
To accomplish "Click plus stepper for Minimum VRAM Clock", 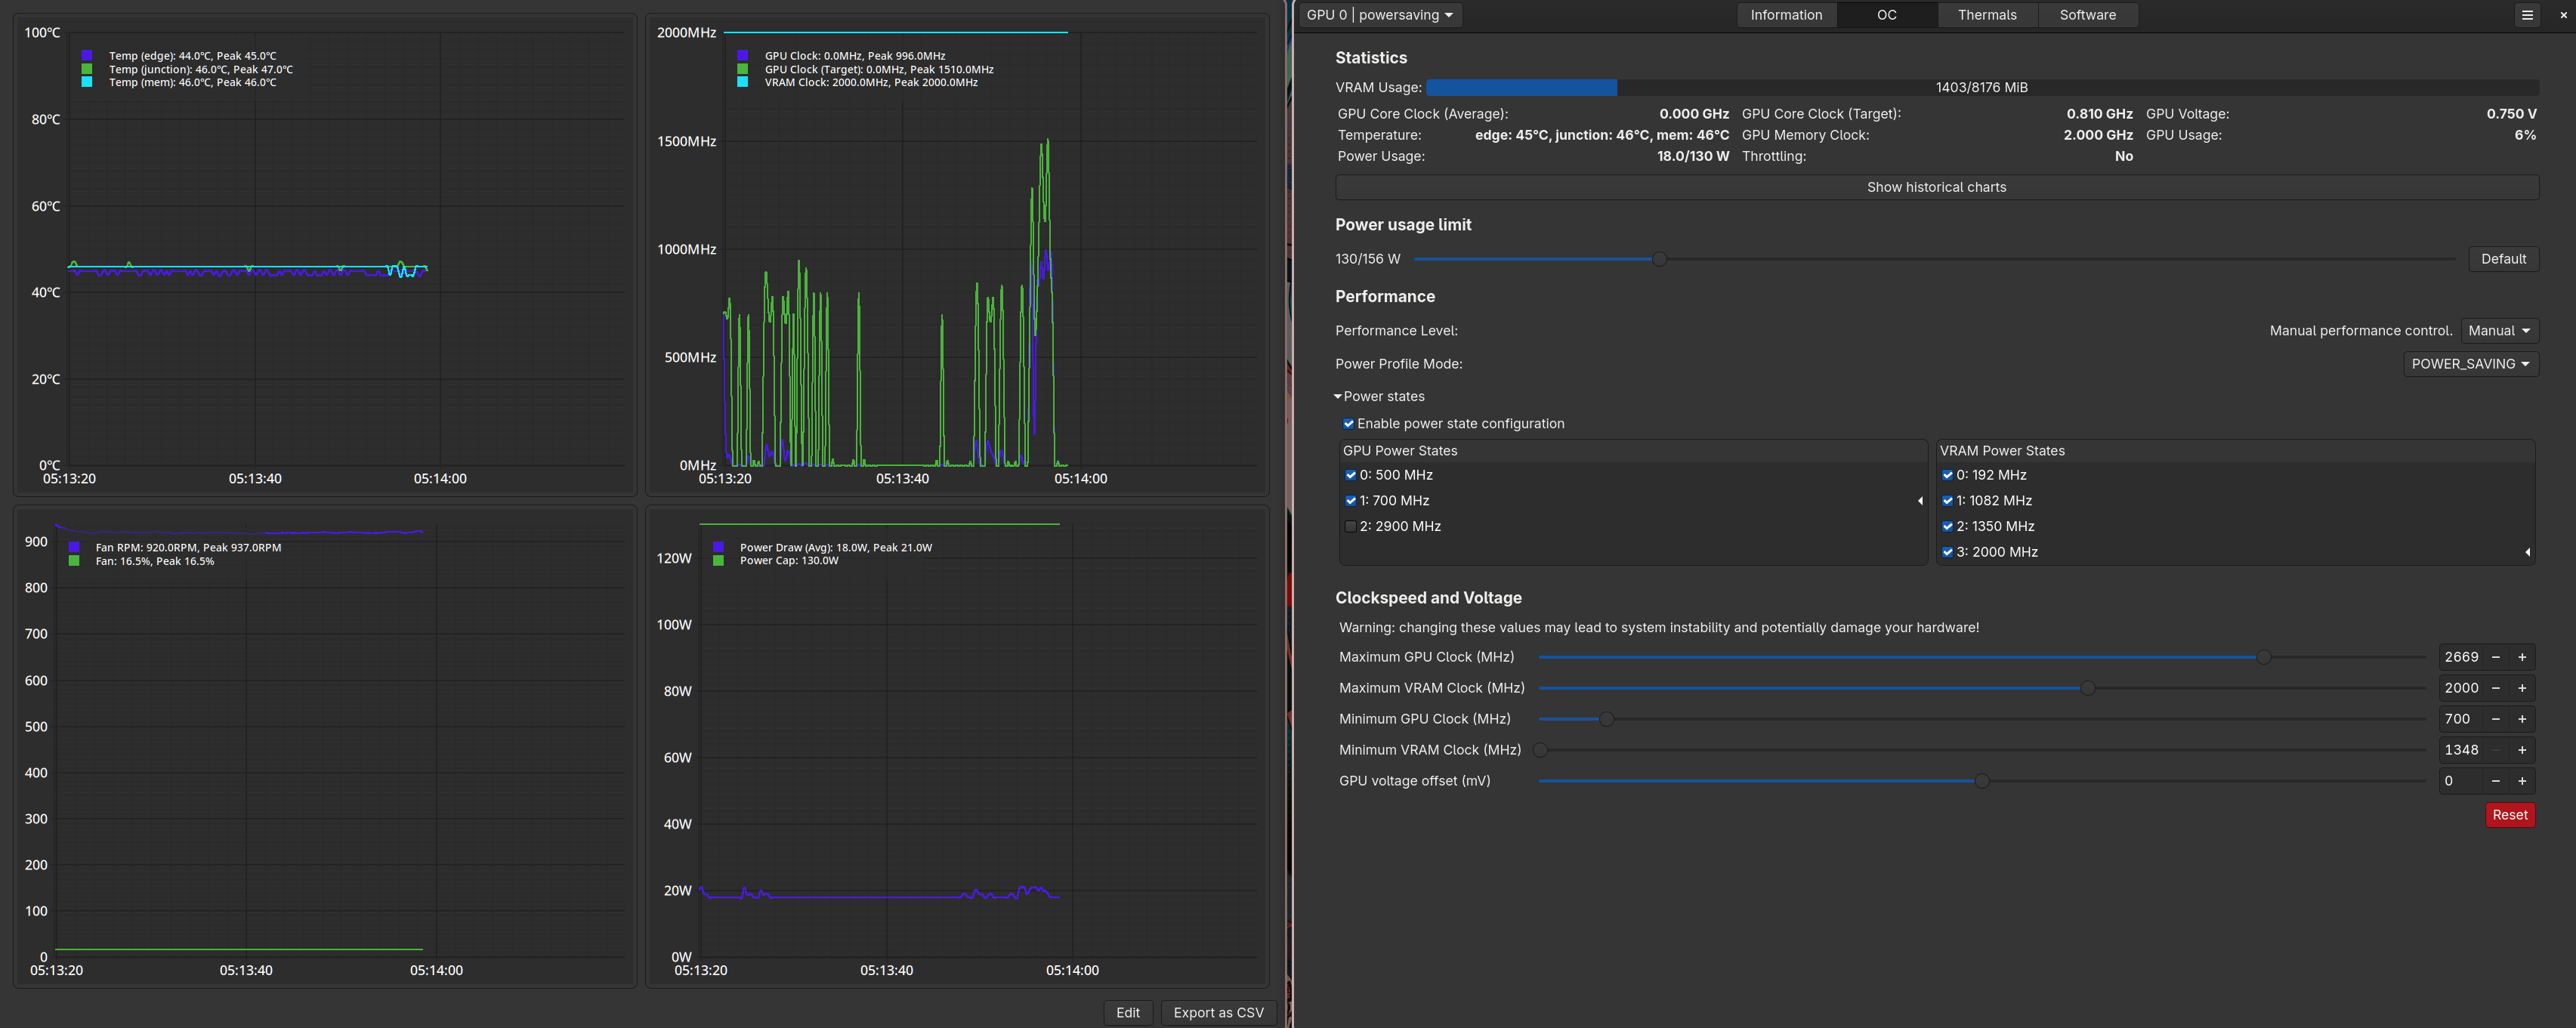I will coord(2522,750).
